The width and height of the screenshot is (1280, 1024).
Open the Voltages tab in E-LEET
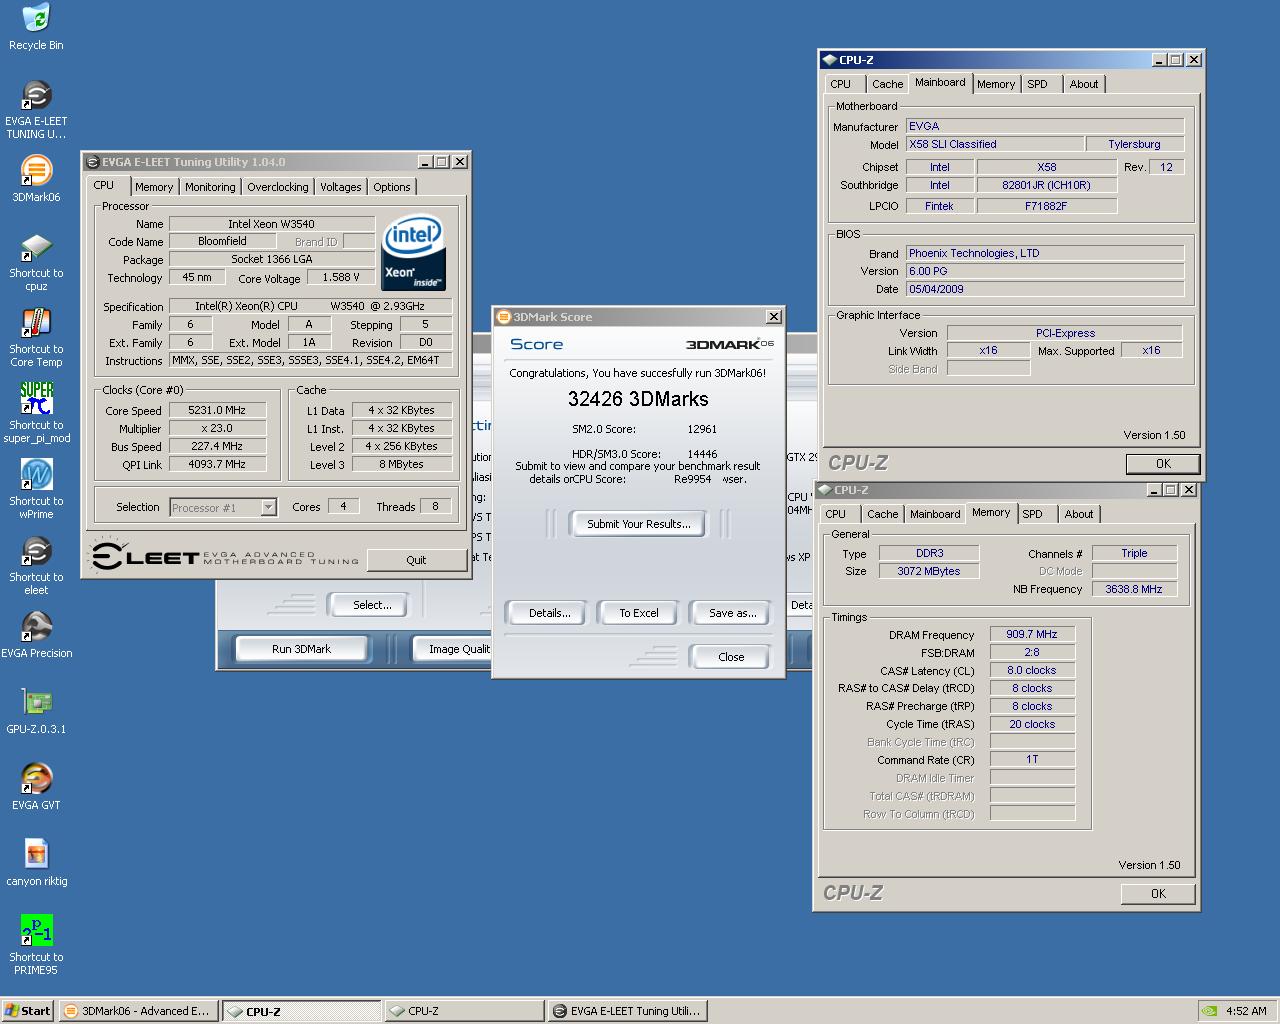(x=341, y=187)
